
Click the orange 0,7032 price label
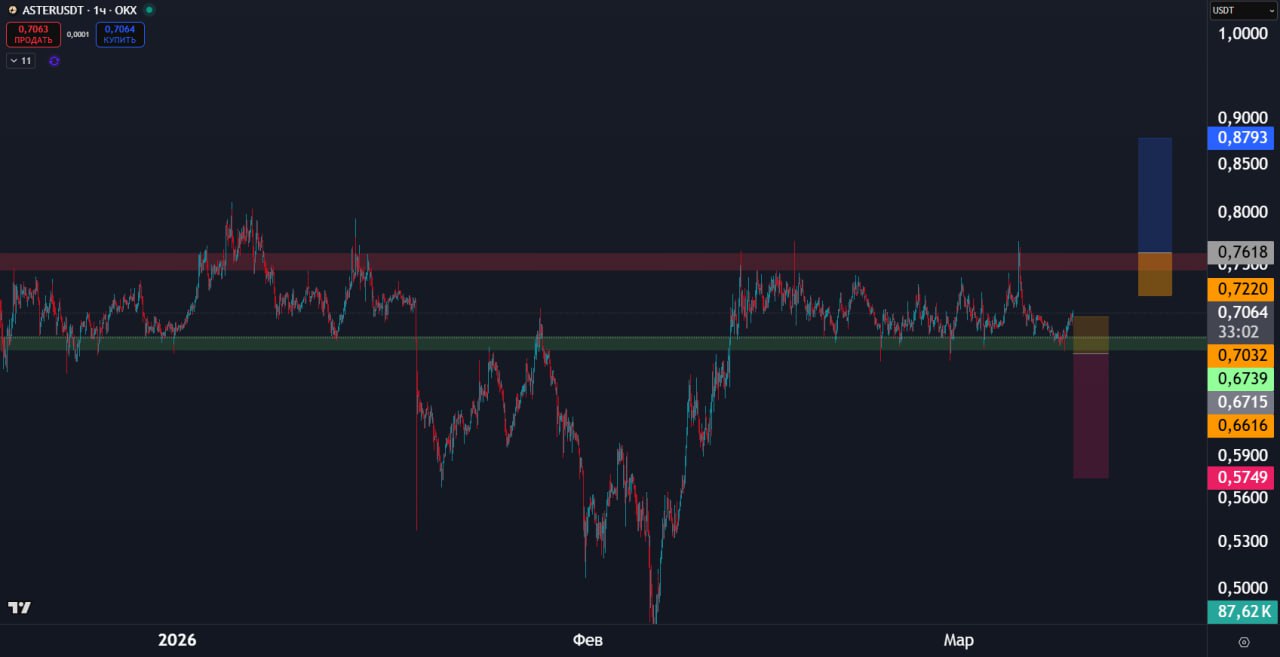(1241, 354)
